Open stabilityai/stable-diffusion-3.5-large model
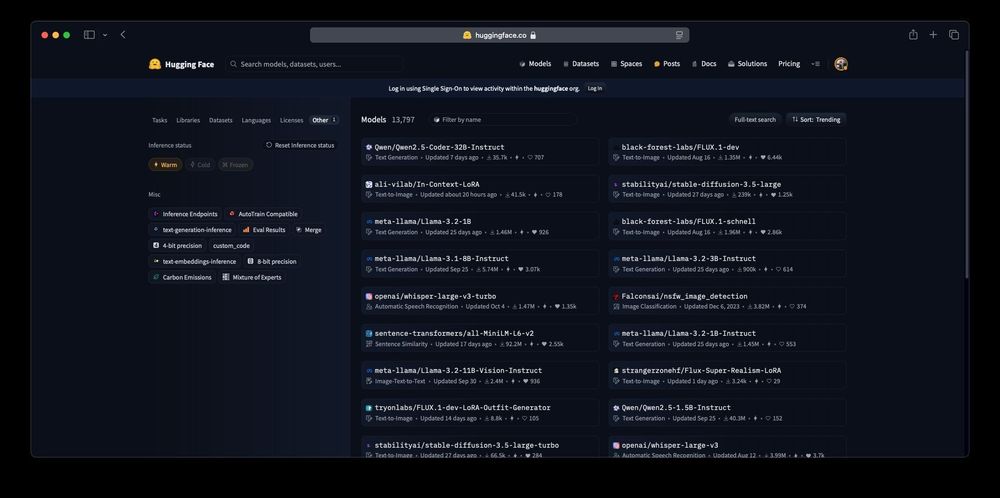 pyautogui.click(x=727, y=189)
